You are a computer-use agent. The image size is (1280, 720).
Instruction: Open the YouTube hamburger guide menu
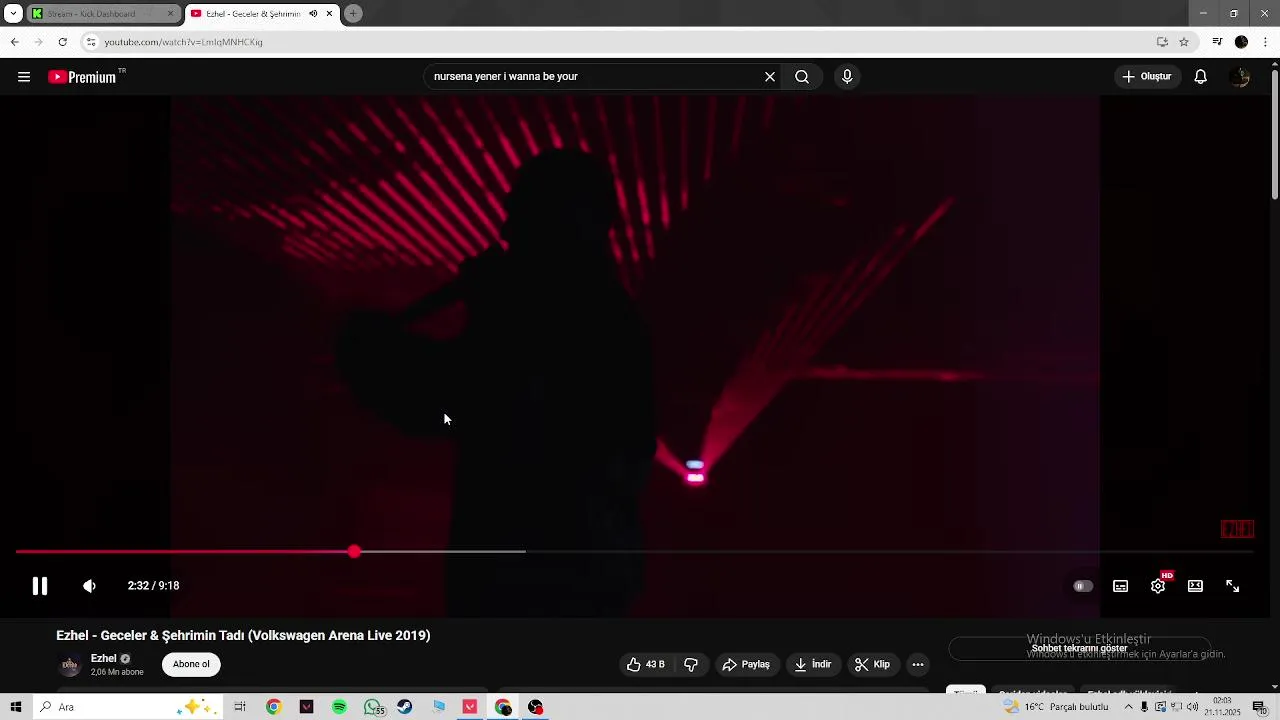coord(24,77)
